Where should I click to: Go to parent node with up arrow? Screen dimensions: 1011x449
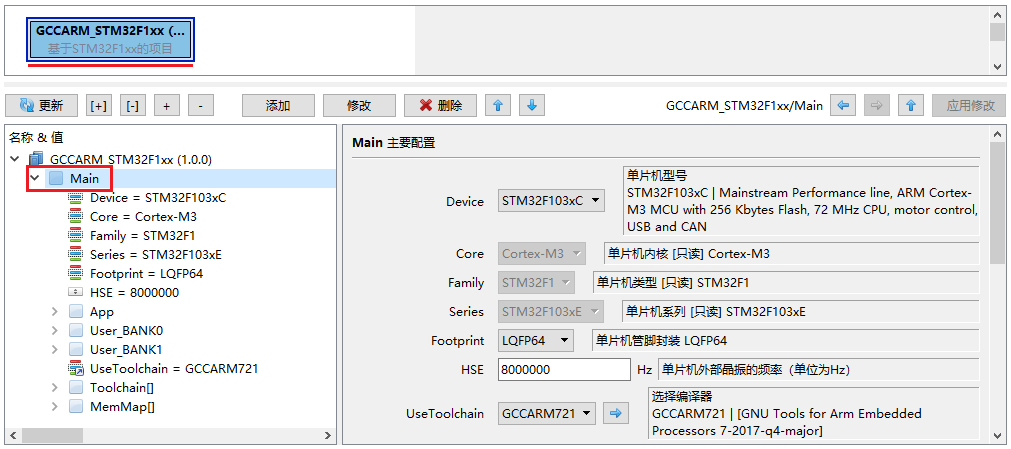coord(910,105)
